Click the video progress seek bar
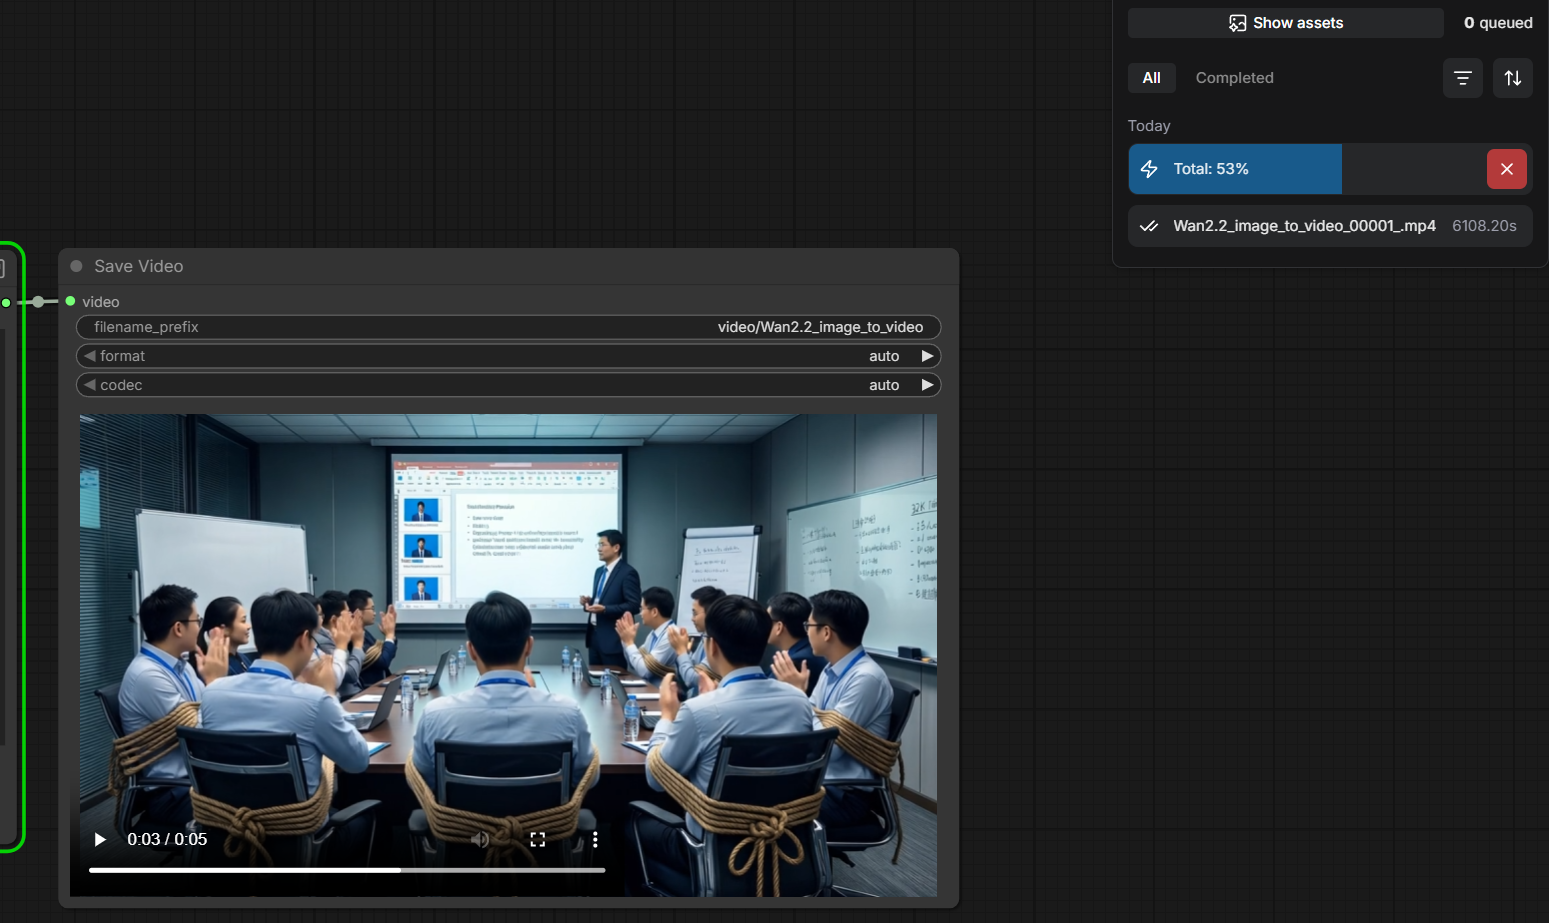This screenshot has width=1549, height=923. coord(347,870)
